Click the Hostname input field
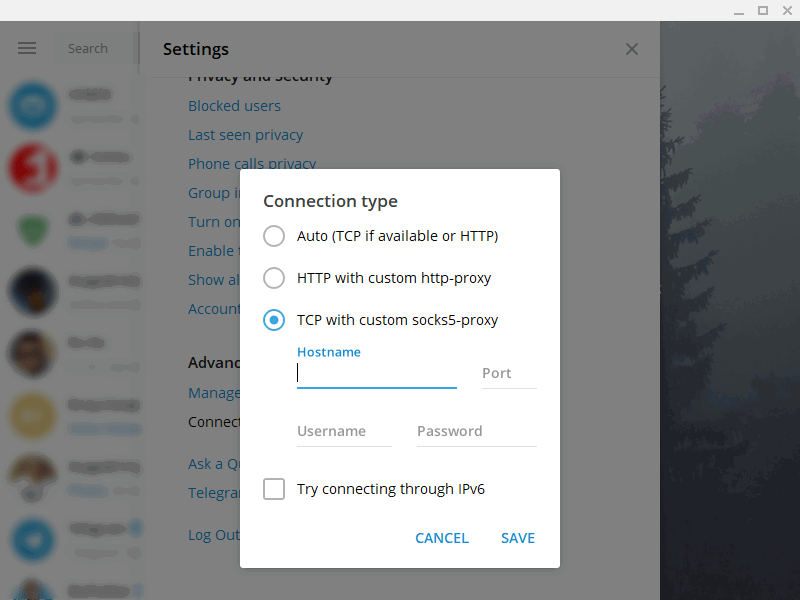The width and height of the screenshot is (800, 600). point(376,373)
